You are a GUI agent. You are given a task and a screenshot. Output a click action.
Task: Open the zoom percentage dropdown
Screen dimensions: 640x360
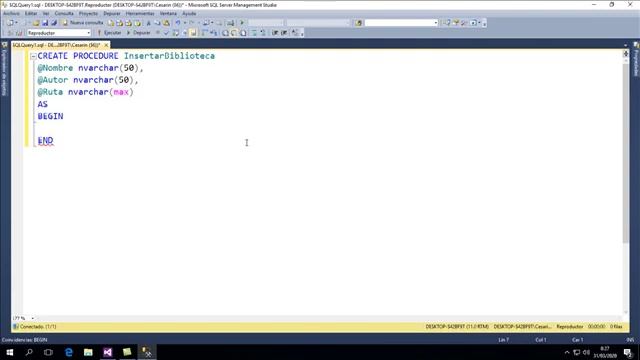pyautogui.click(x=33, y=318)
